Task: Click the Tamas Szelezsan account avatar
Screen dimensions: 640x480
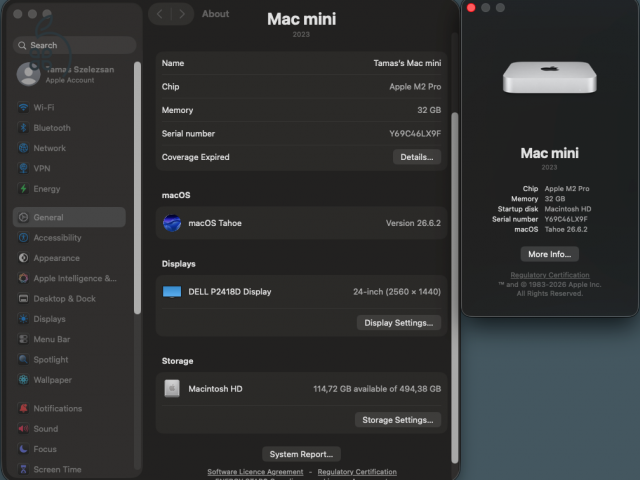Action: (x=28, y=74)
